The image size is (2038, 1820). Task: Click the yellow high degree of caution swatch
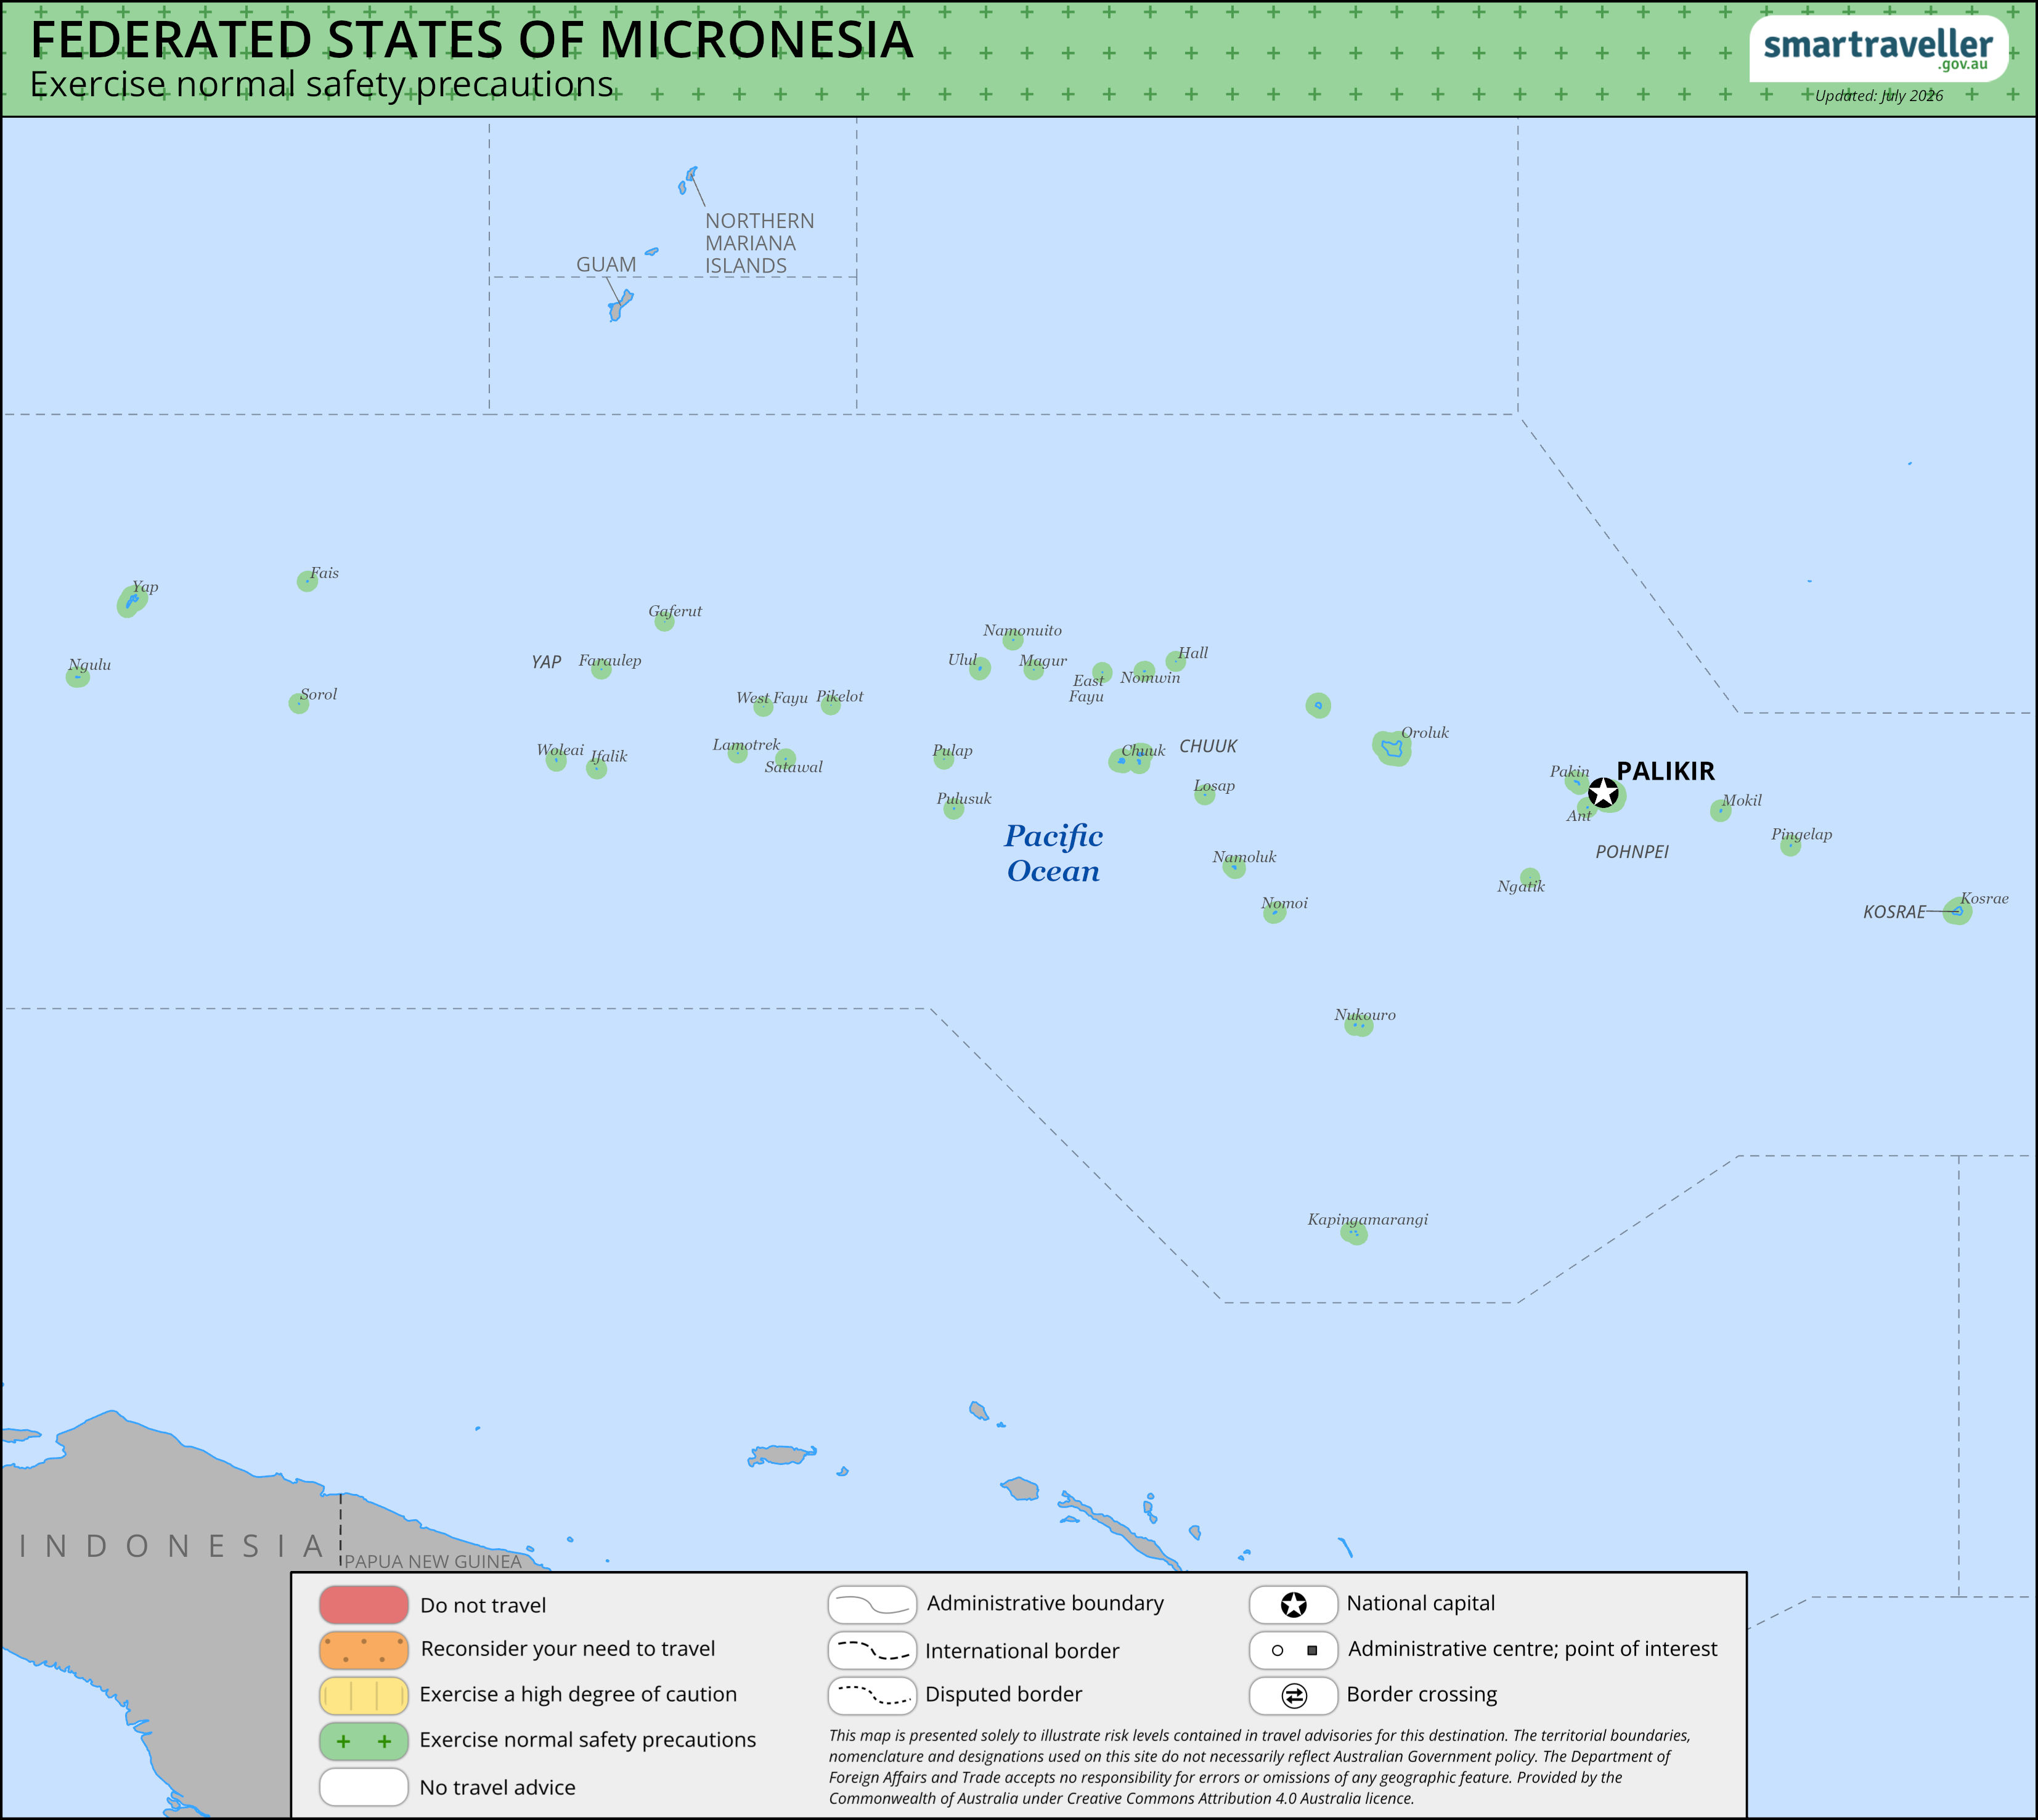click(x=364, y=1695)
